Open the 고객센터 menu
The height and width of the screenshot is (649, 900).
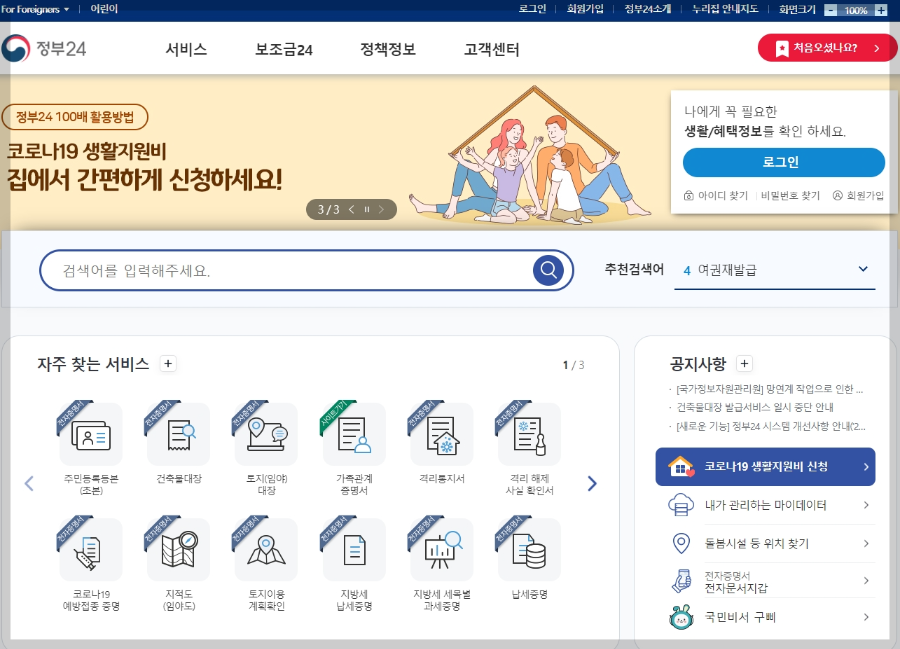point(492,49)
